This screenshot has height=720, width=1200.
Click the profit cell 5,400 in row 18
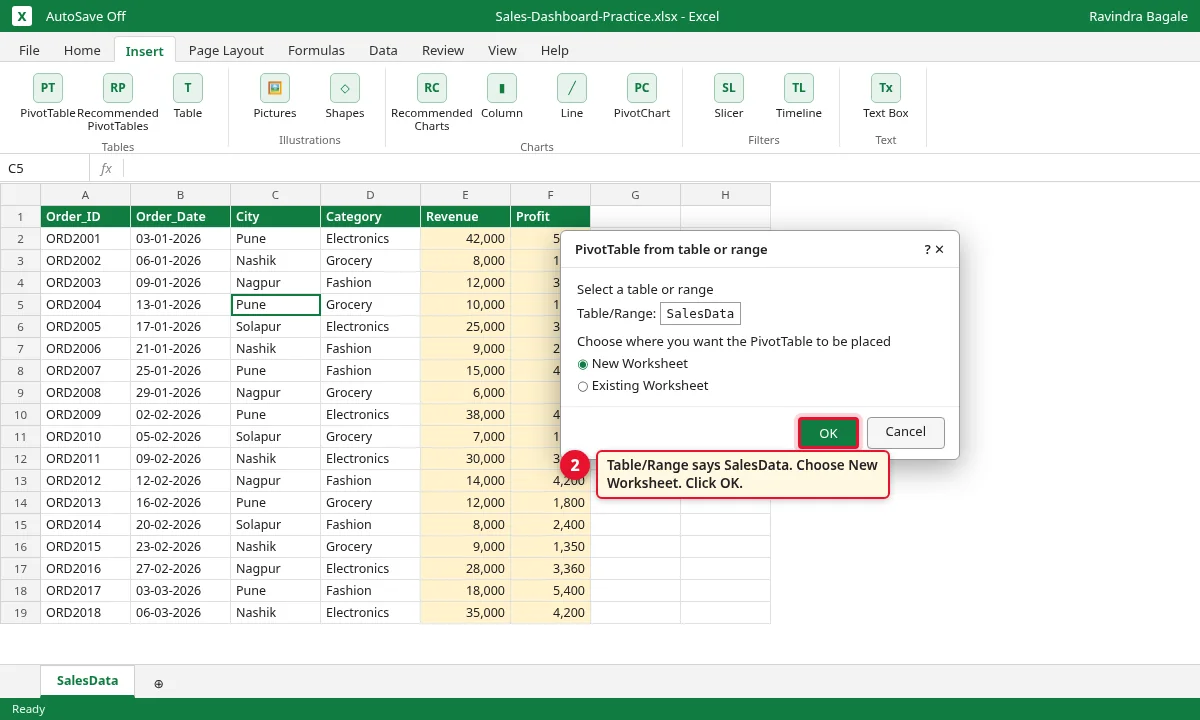pos(550,590)
